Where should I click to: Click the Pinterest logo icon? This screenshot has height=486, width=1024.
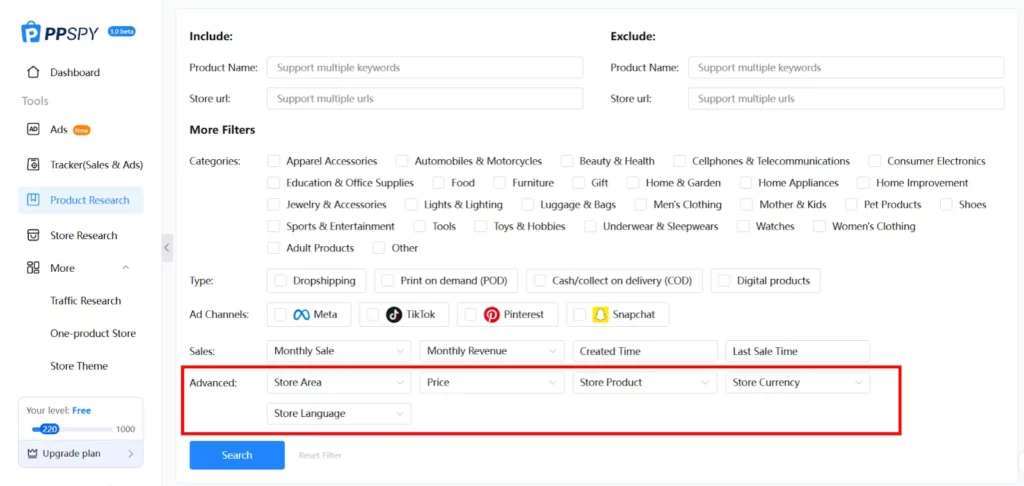pyautogui.click(x=491, y=315)
